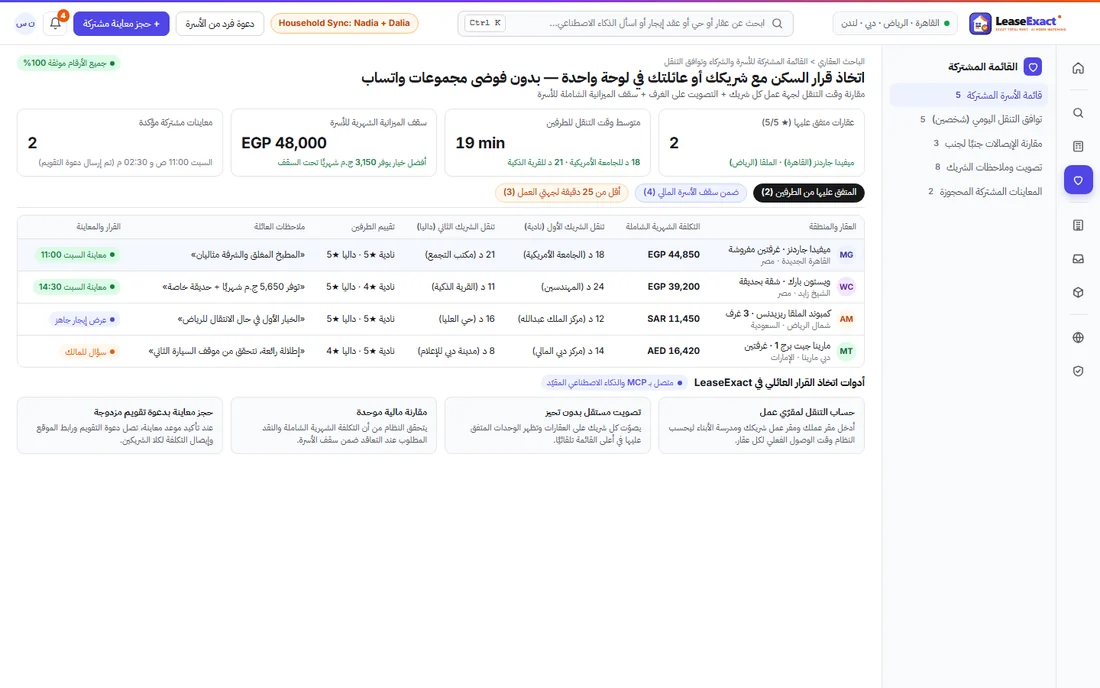Open the building icon in the side rail
1100x688 pixels.
[1078, 225]
